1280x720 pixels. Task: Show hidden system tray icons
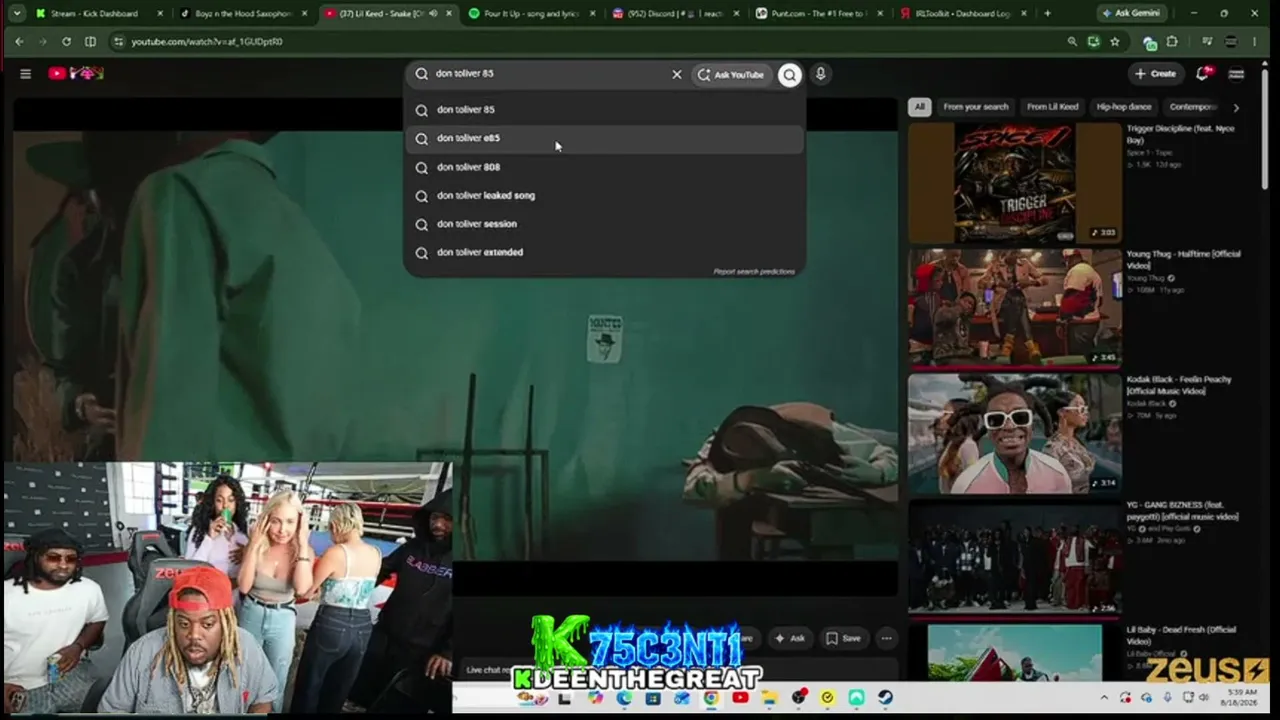(x=1104, y=698)
